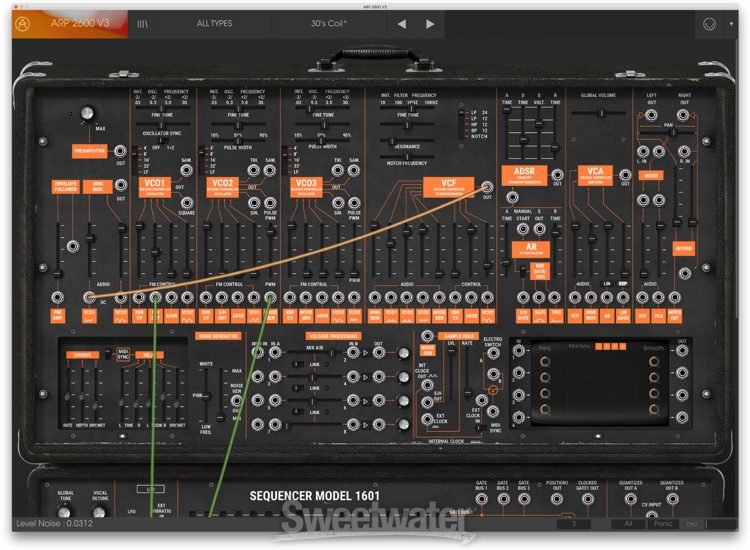Expand the small arrow beside MIDI icon
Viewport: 750px width, 550px height.
click(x=731, y=23)
